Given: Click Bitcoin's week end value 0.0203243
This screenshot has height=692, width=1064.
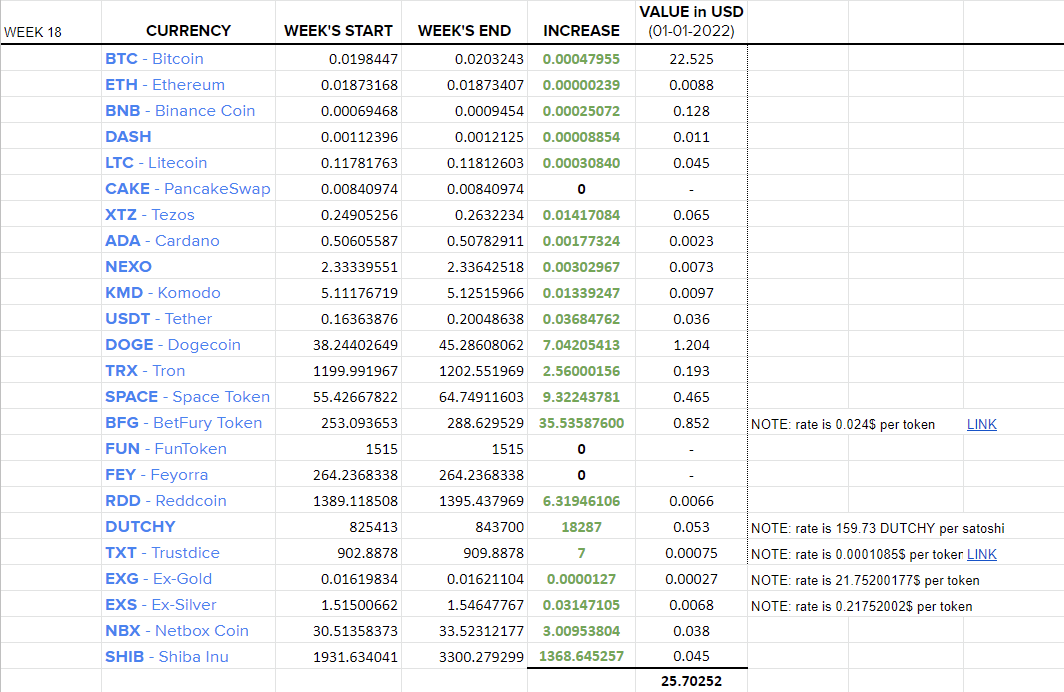Looking at the screenshot, I should pos(489,60).
